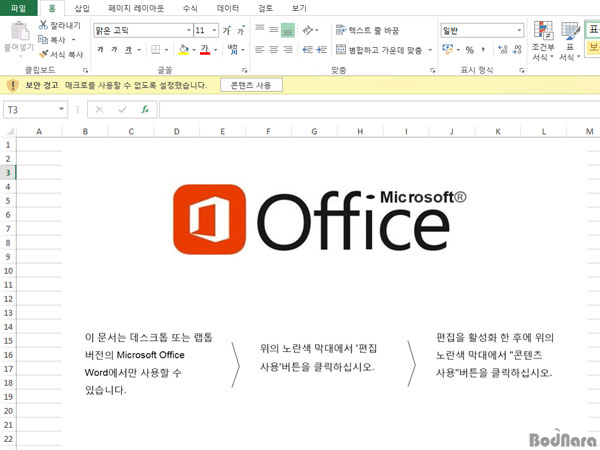The width and height of the screenshot is (600, 450).
Task: Click inside the formula bar input
Action: point(379,110)
